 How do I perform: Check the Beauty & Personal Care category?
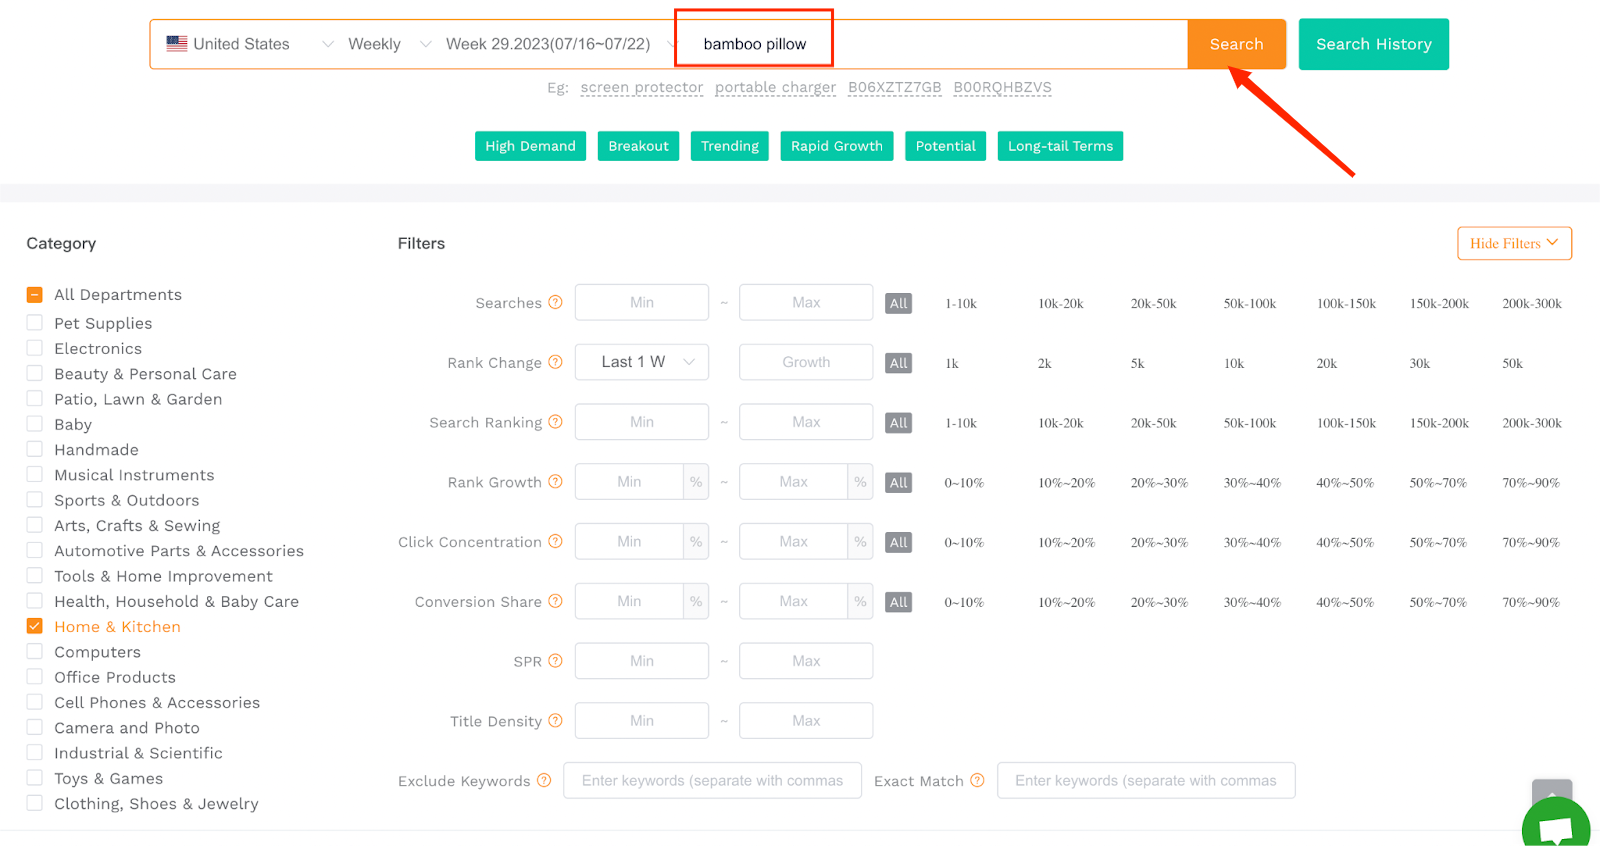(x=35, y=373)
